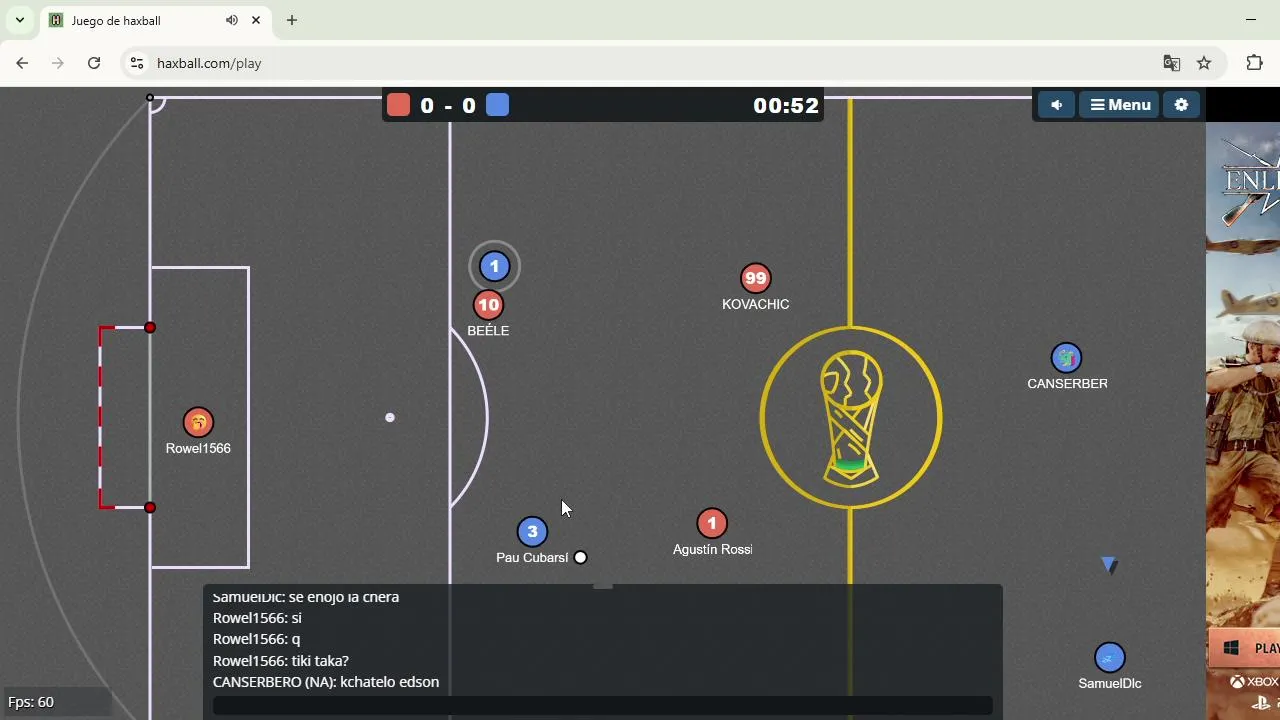Viewport: 1280px width, 720px height.
Task: Click the chat resize handle above chat
Action: pos(602,585)
